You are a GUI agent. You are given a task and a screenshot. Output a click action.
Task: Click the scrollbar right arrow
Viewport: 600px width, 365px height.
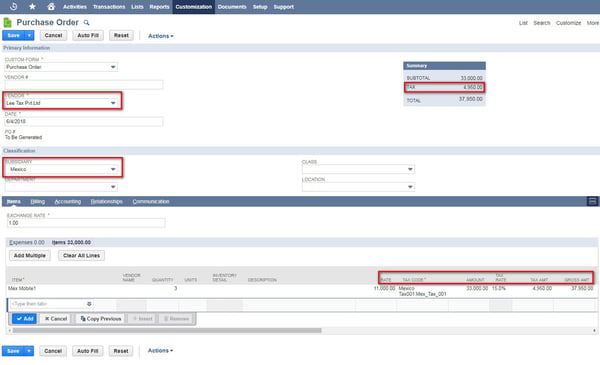pos(594,330)
